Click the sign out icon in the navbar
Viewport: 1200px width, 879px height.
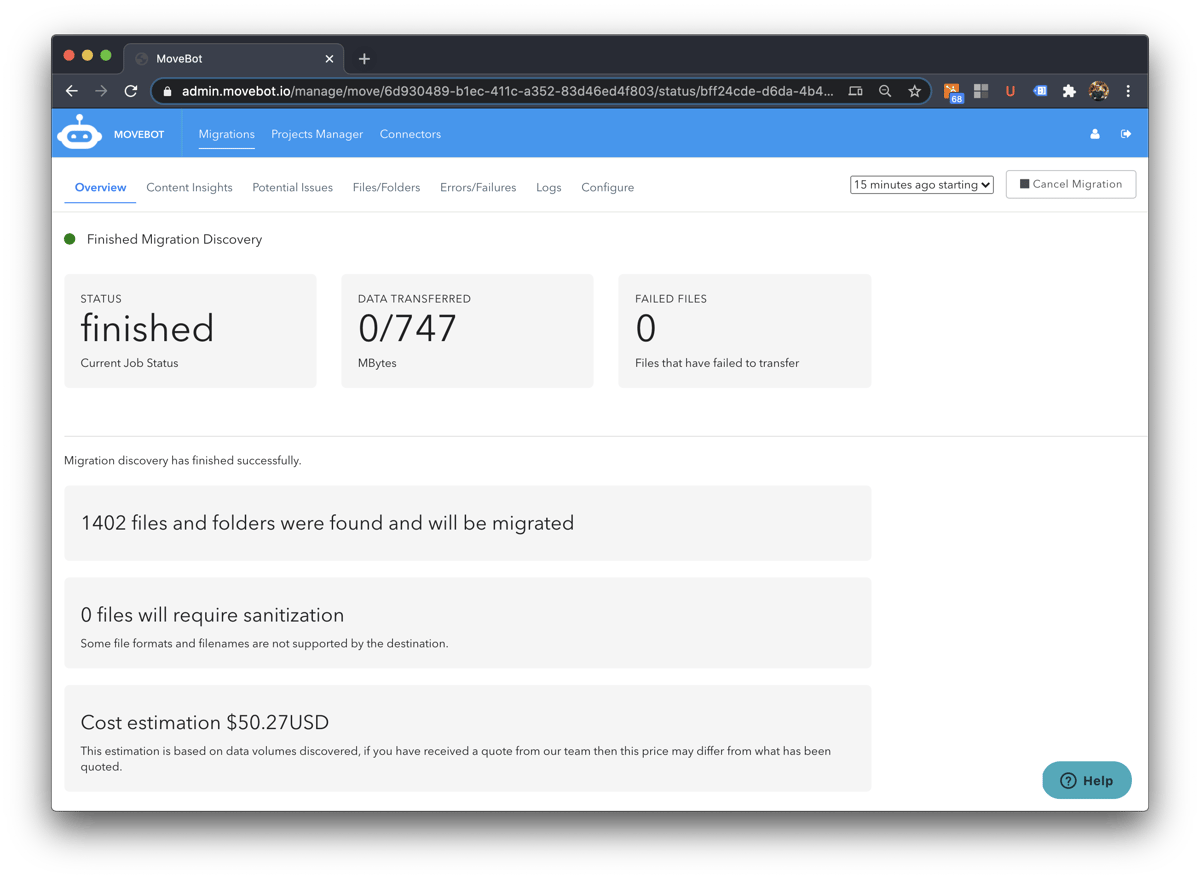1126,133
